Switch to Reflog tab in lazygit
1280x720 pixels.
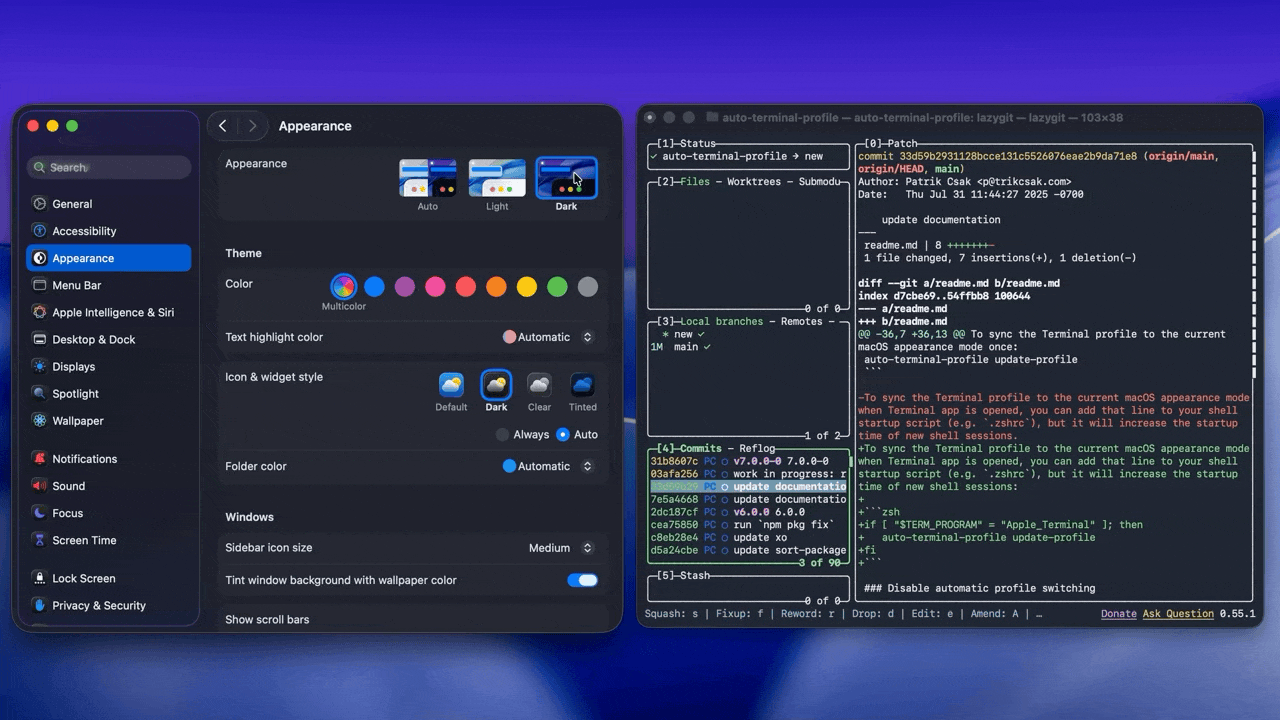coord(757,449)
